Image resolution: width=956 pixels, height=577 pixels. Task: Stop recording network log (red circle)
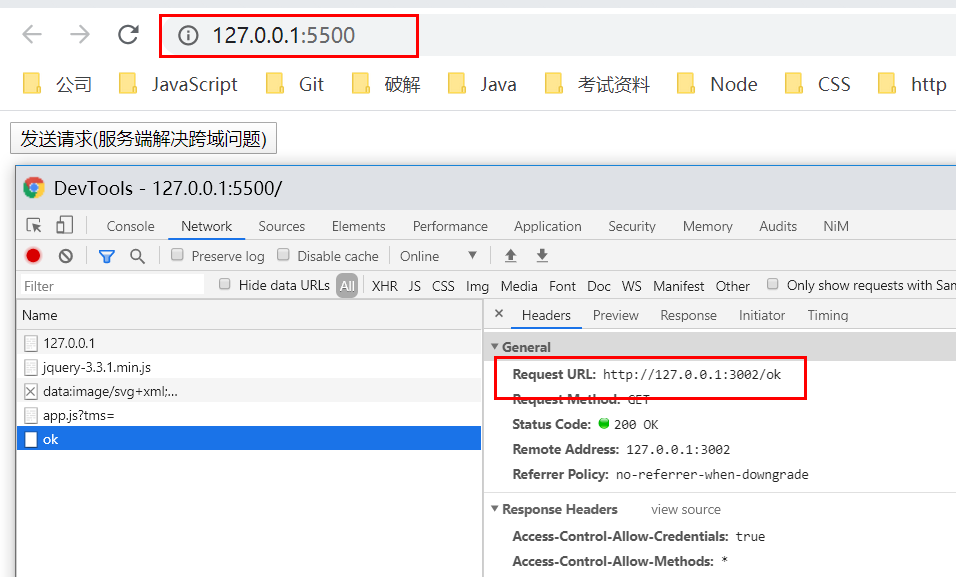coord(34,256)
